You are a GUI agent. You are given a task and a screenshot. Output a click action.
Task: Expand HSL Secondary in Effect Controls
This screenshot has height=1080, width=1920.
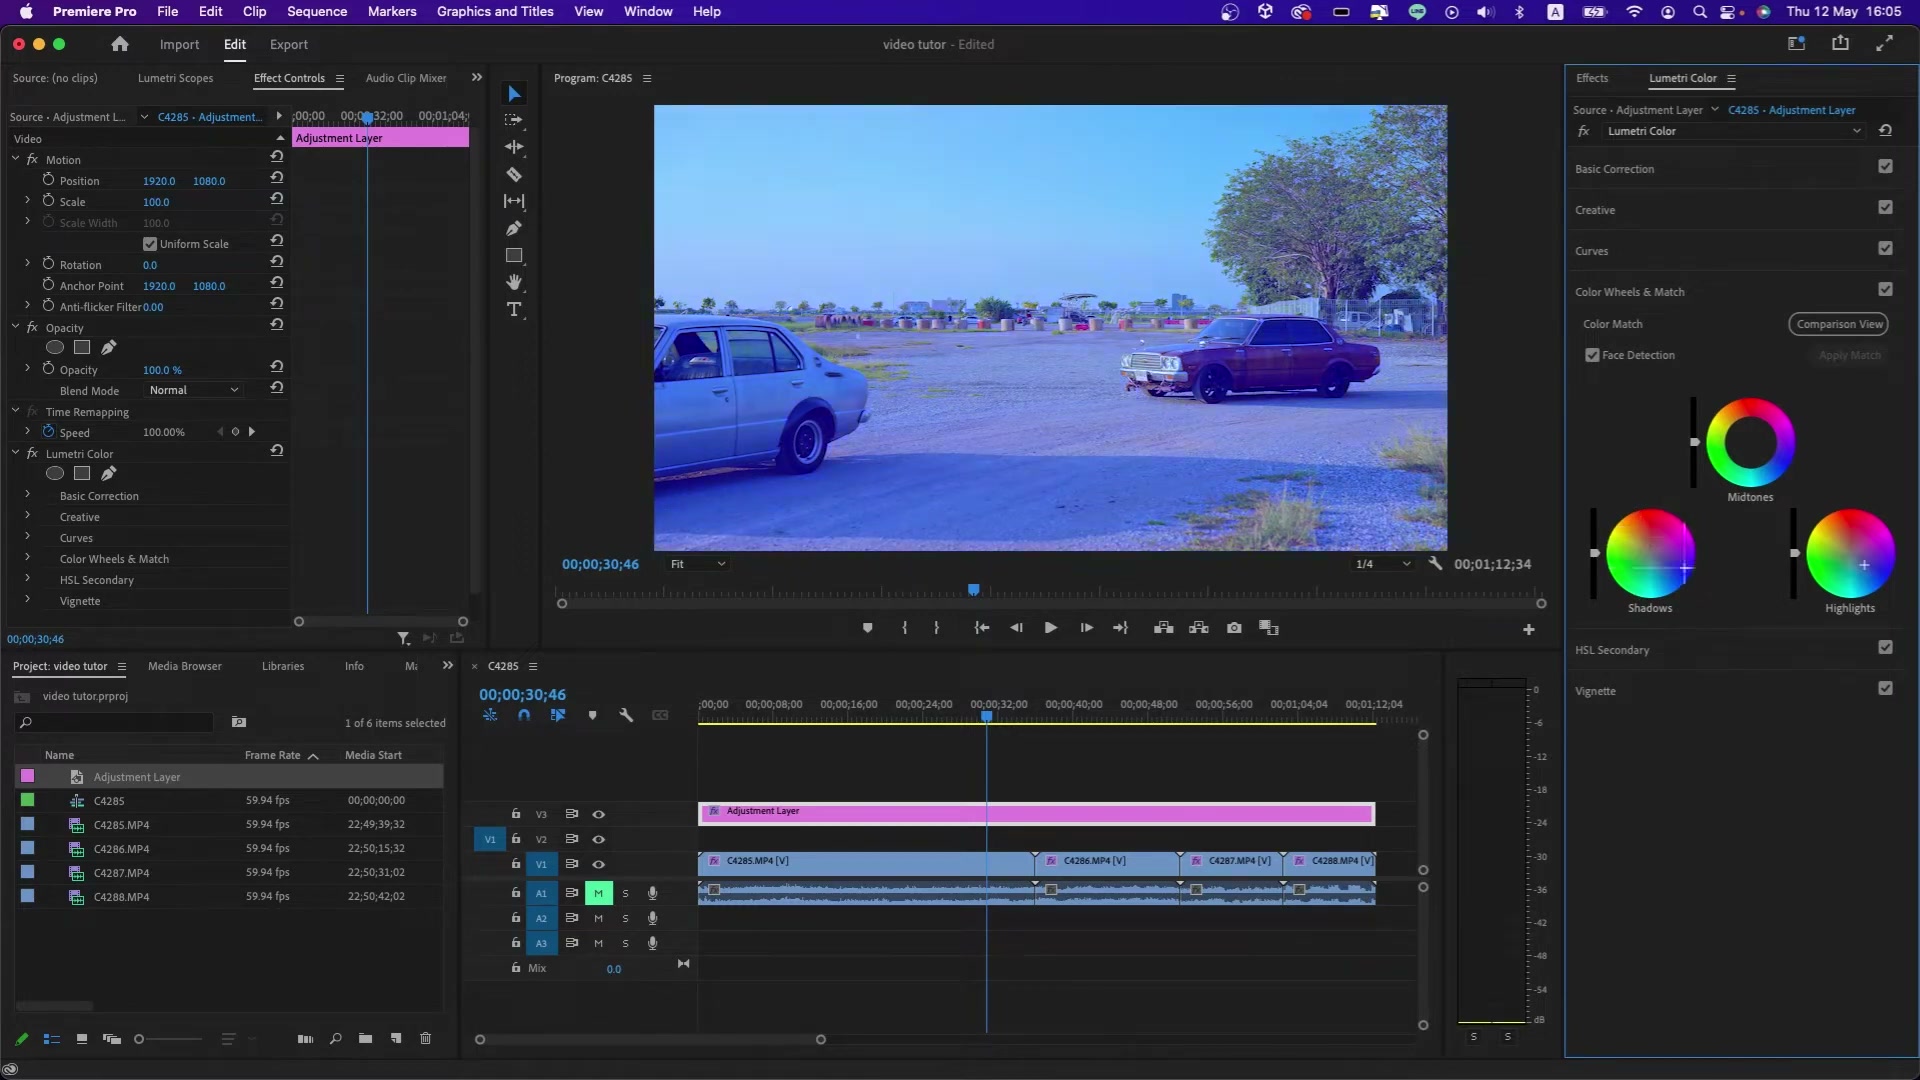tap(27, 579)
